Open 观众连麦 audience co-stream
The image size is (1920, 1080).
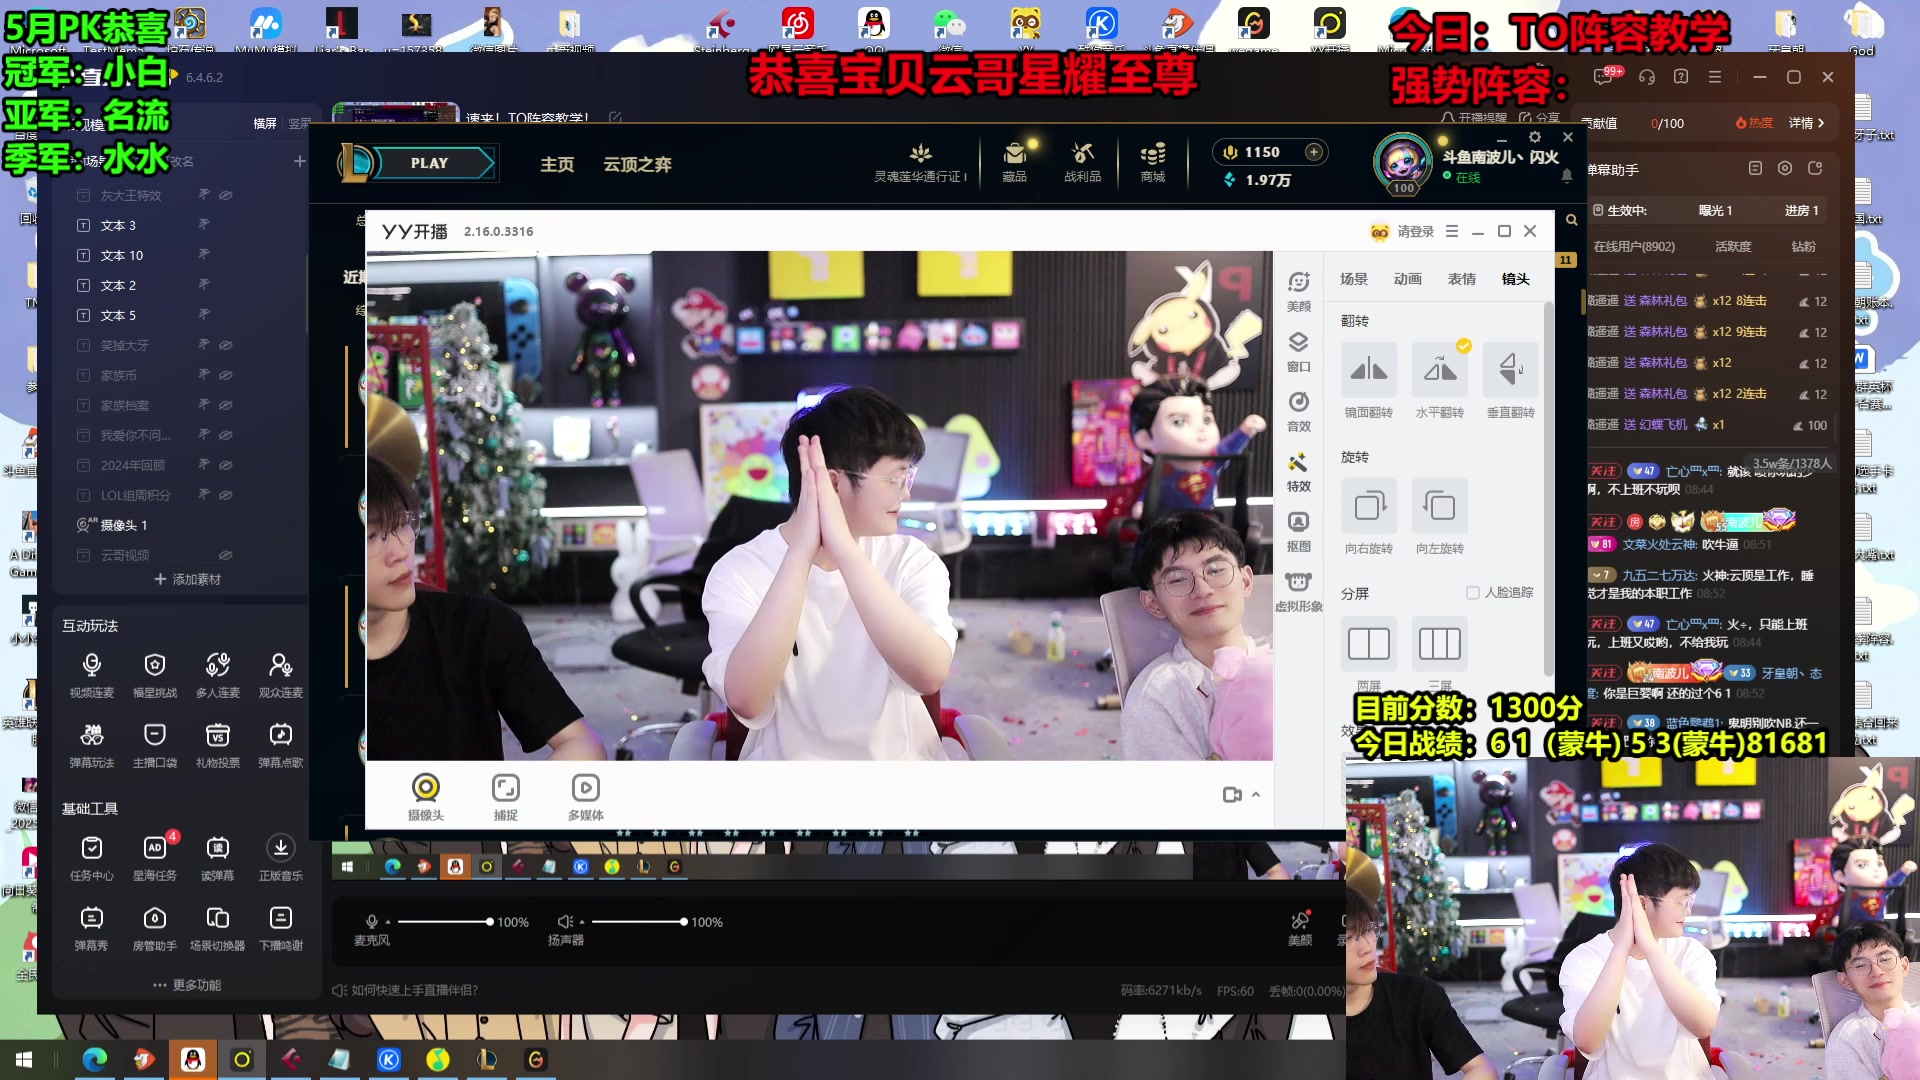pyautogui.click(x=280, y=675)
